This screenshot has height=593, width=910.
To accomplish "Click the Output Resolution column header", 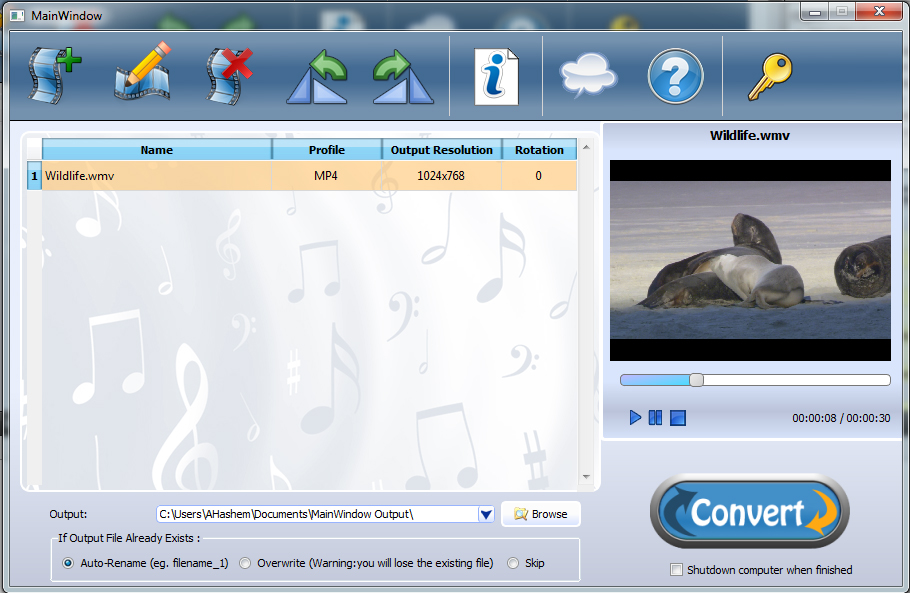I will click(442, 150).
